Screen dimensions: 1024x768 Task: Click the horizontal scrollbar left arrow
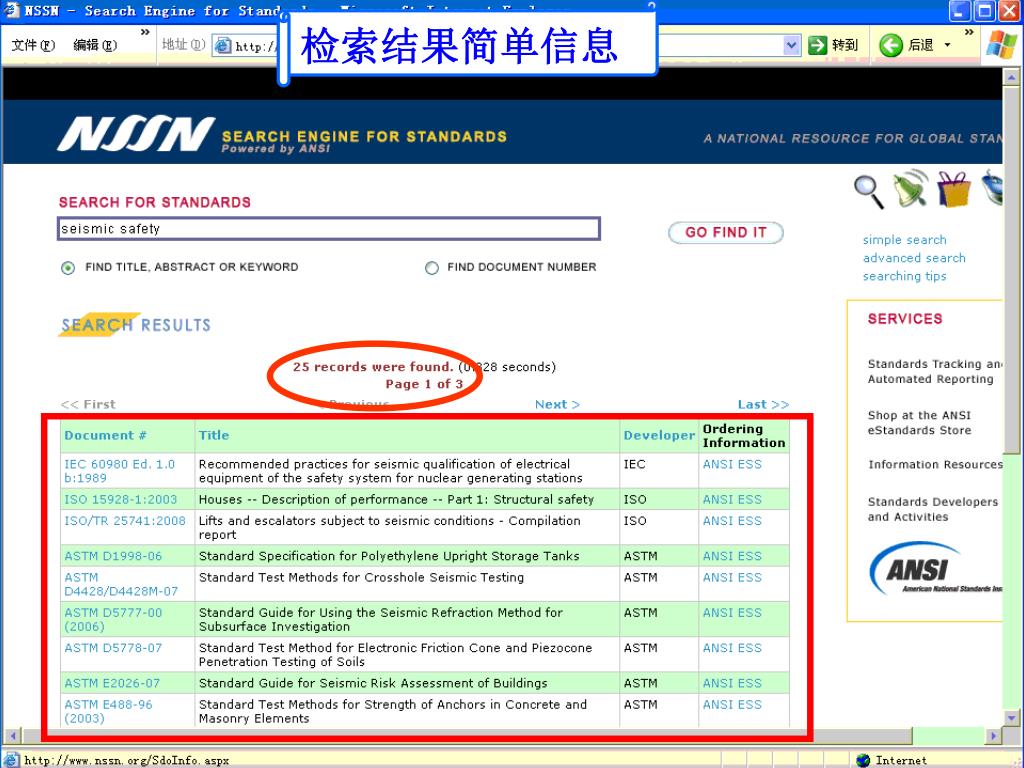pos(12,735)
